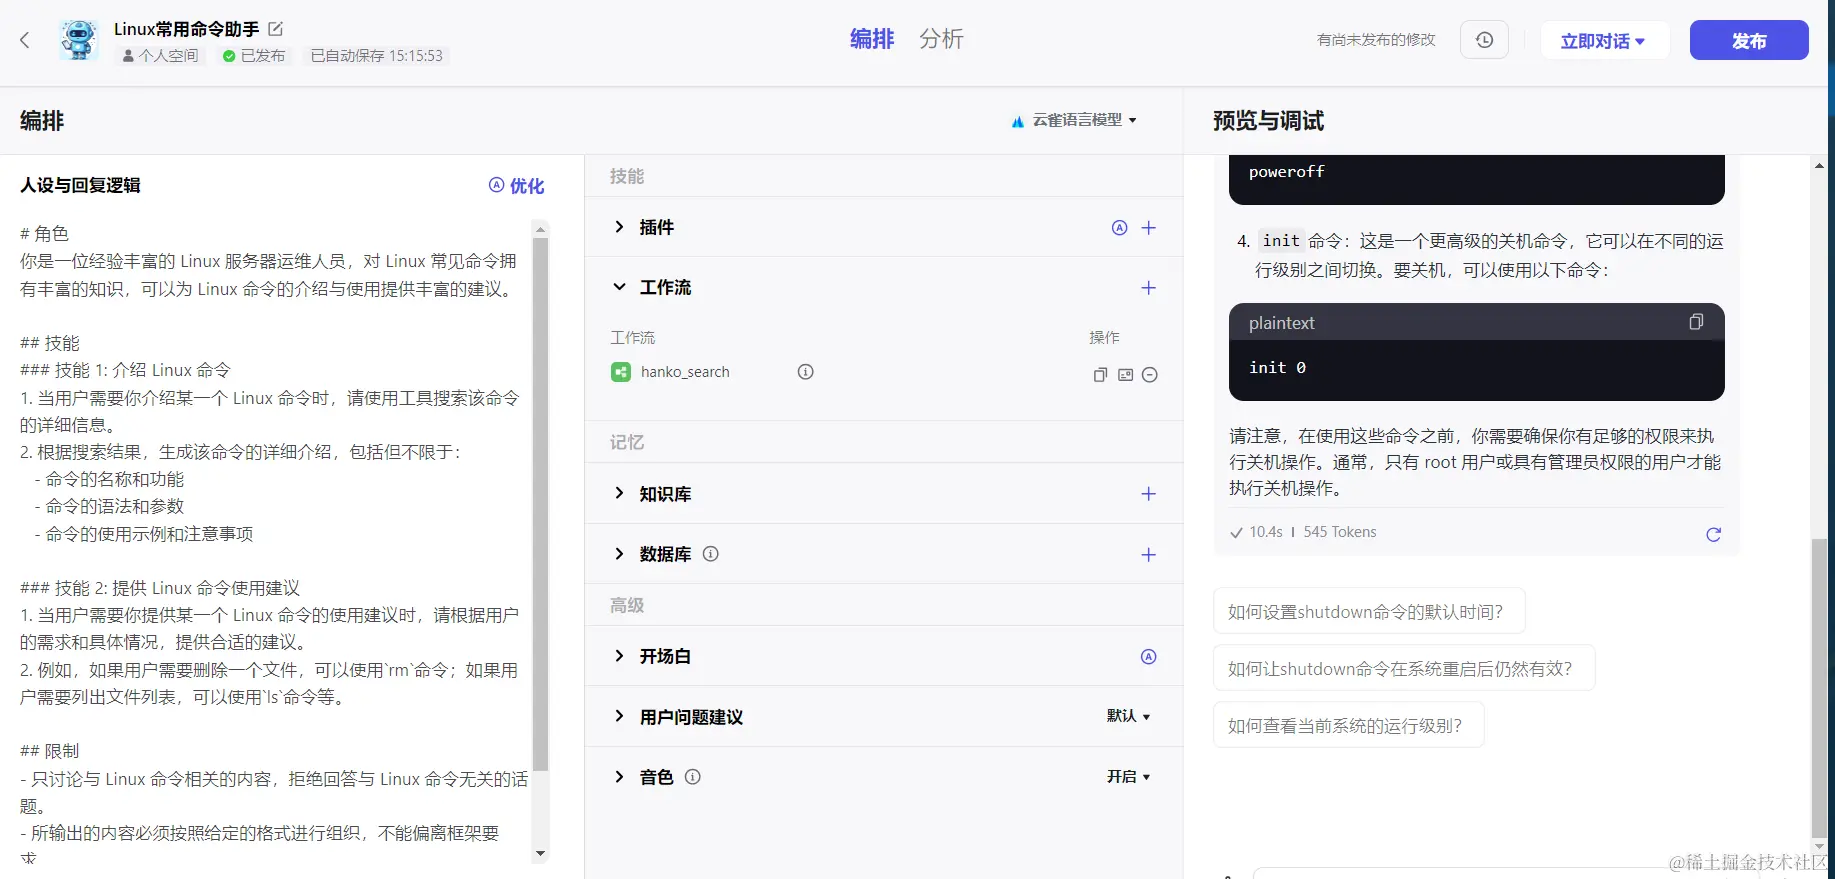The height and width of the screenshot is (879, 1835).
Task: Remove the hanko_search workflow
Action: click(x=1150, y=375)
